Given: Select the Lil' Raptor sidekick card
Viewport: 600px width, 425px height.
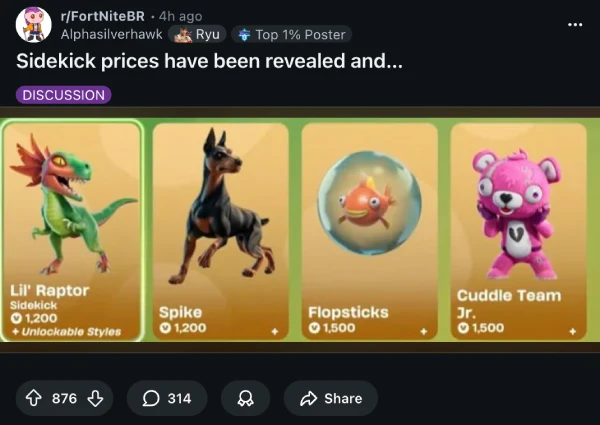Looking at the screenshot, I should click(72, 231).
